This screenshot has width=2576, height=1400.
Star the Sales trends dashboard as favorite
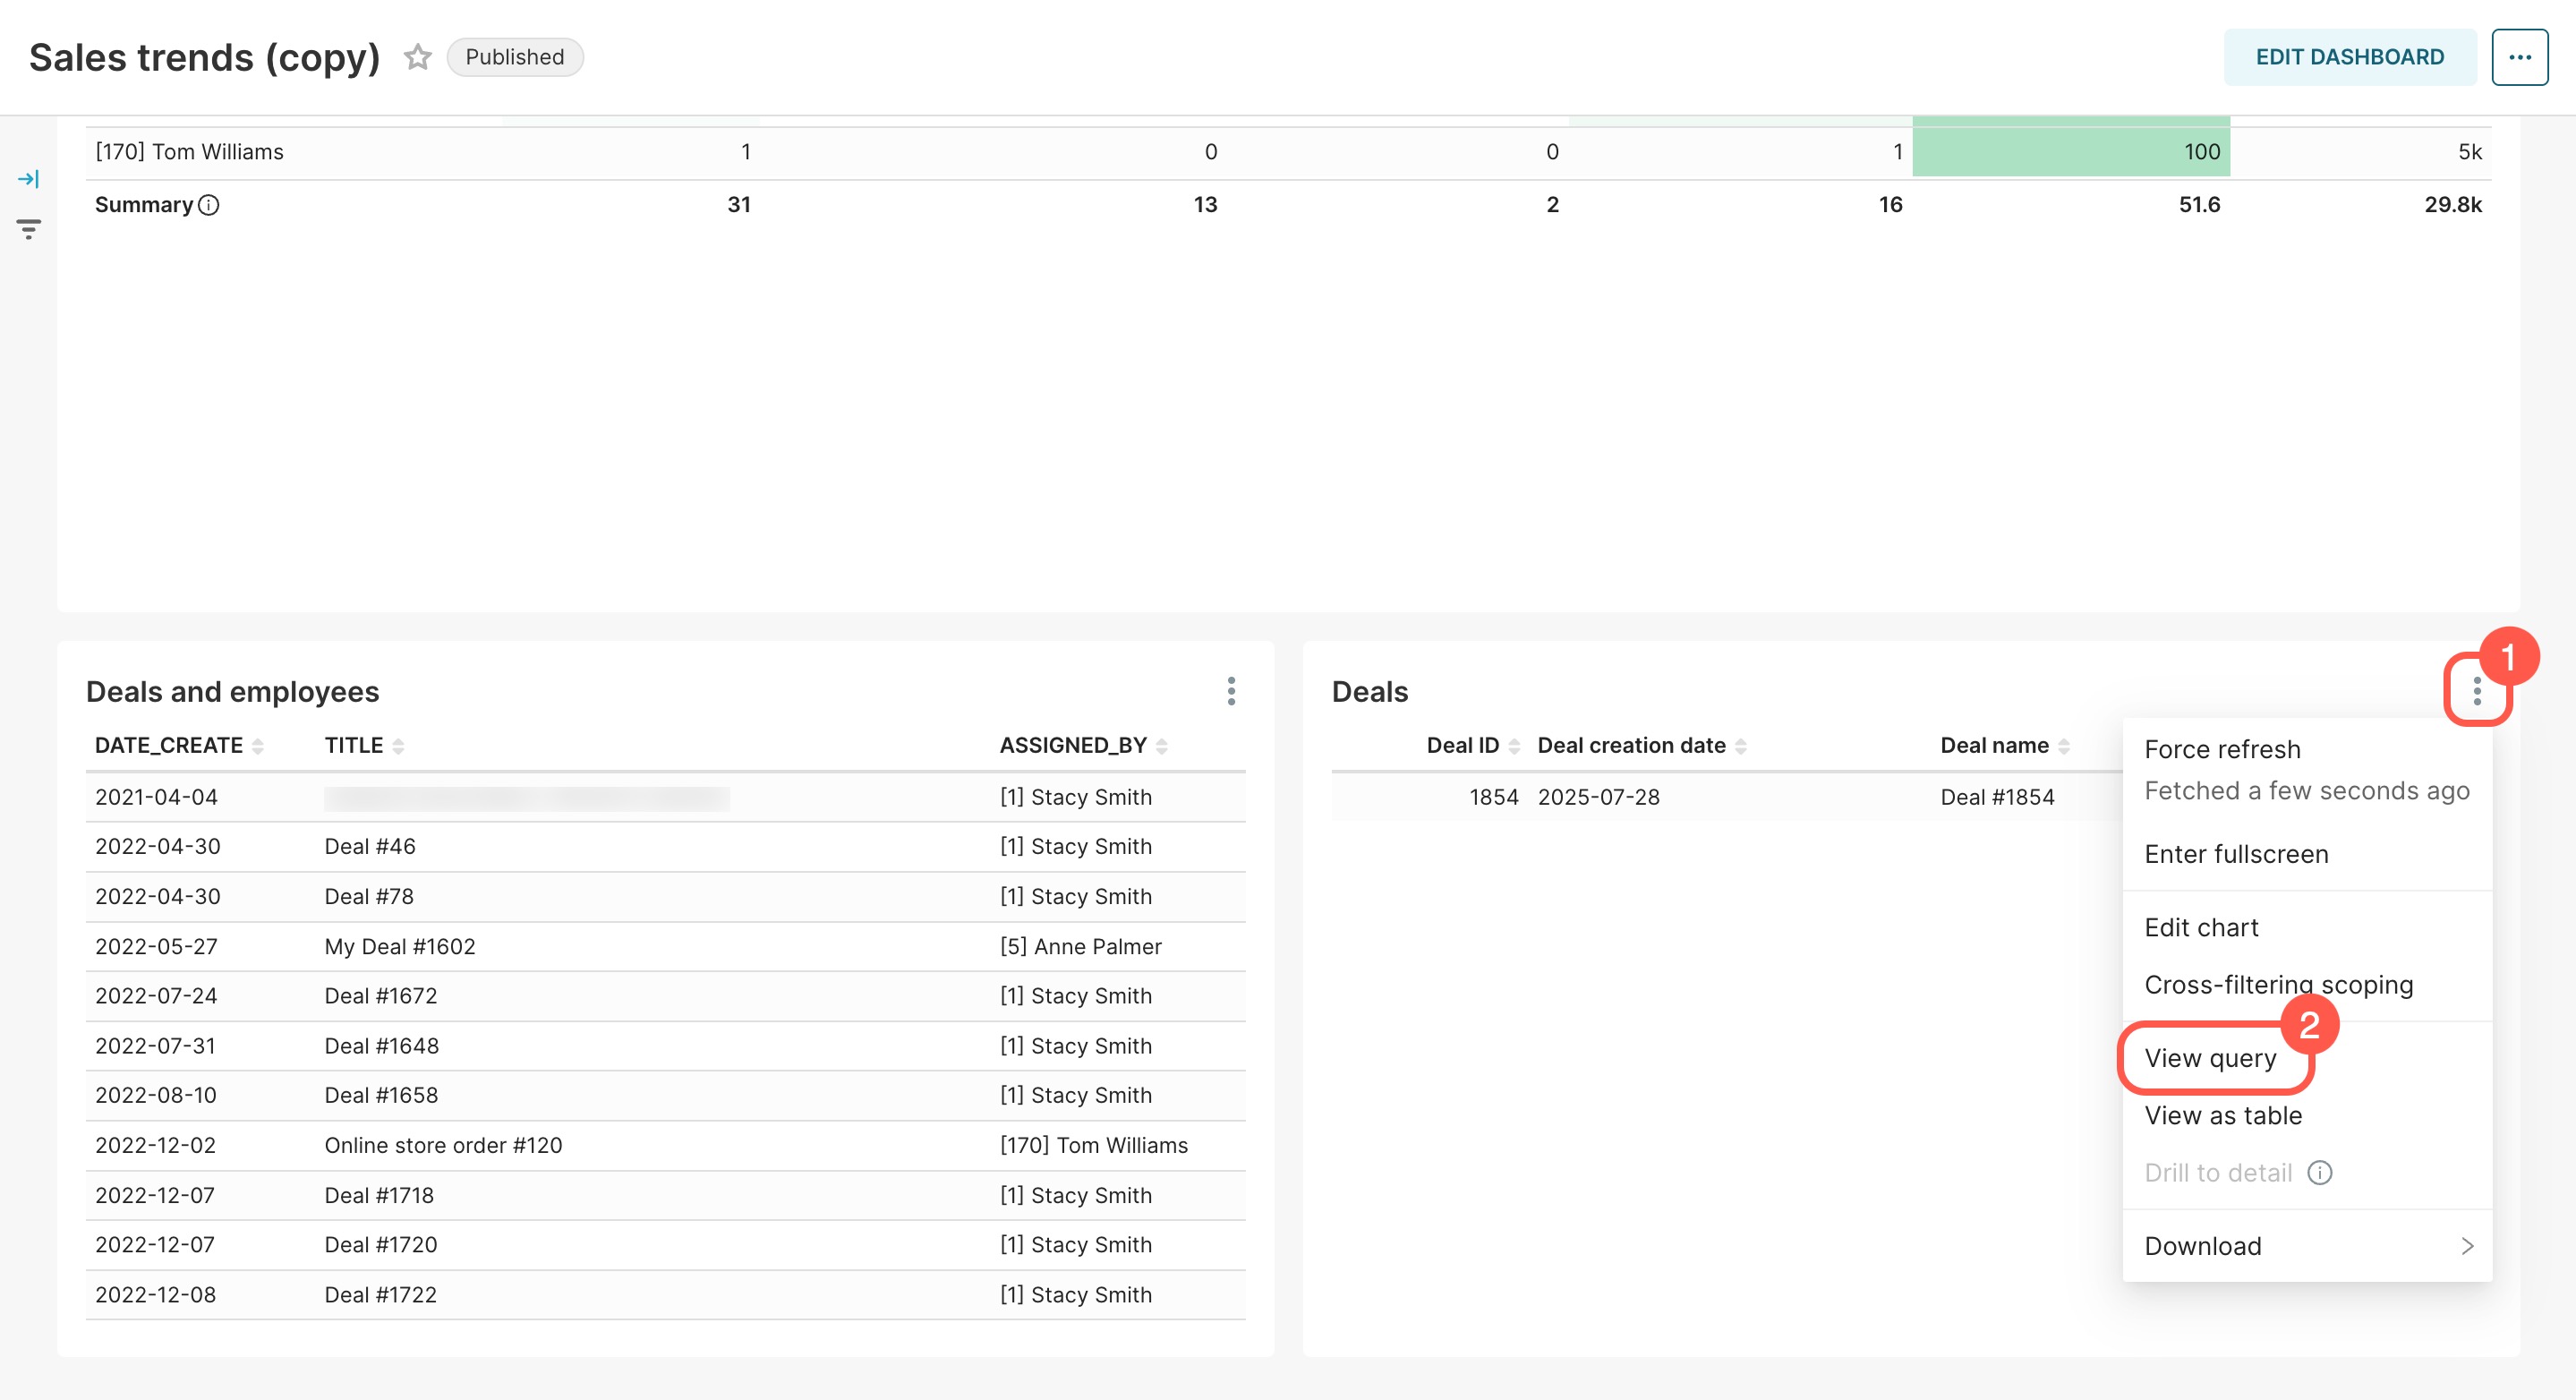[x=417, y=57]
